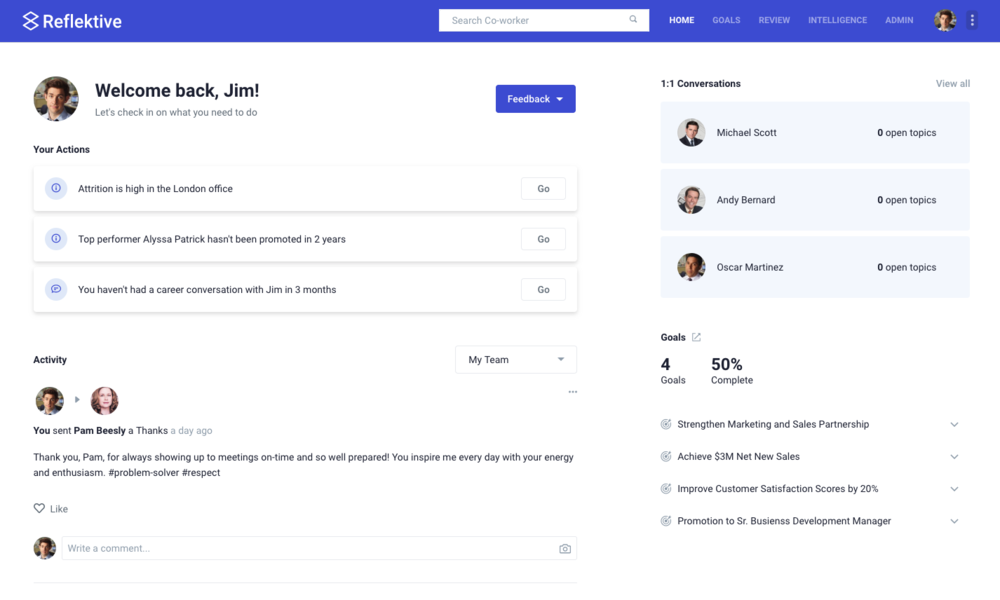Open the Intelligence section
The image size is (1000, 600).
click(x=837, y=20)
